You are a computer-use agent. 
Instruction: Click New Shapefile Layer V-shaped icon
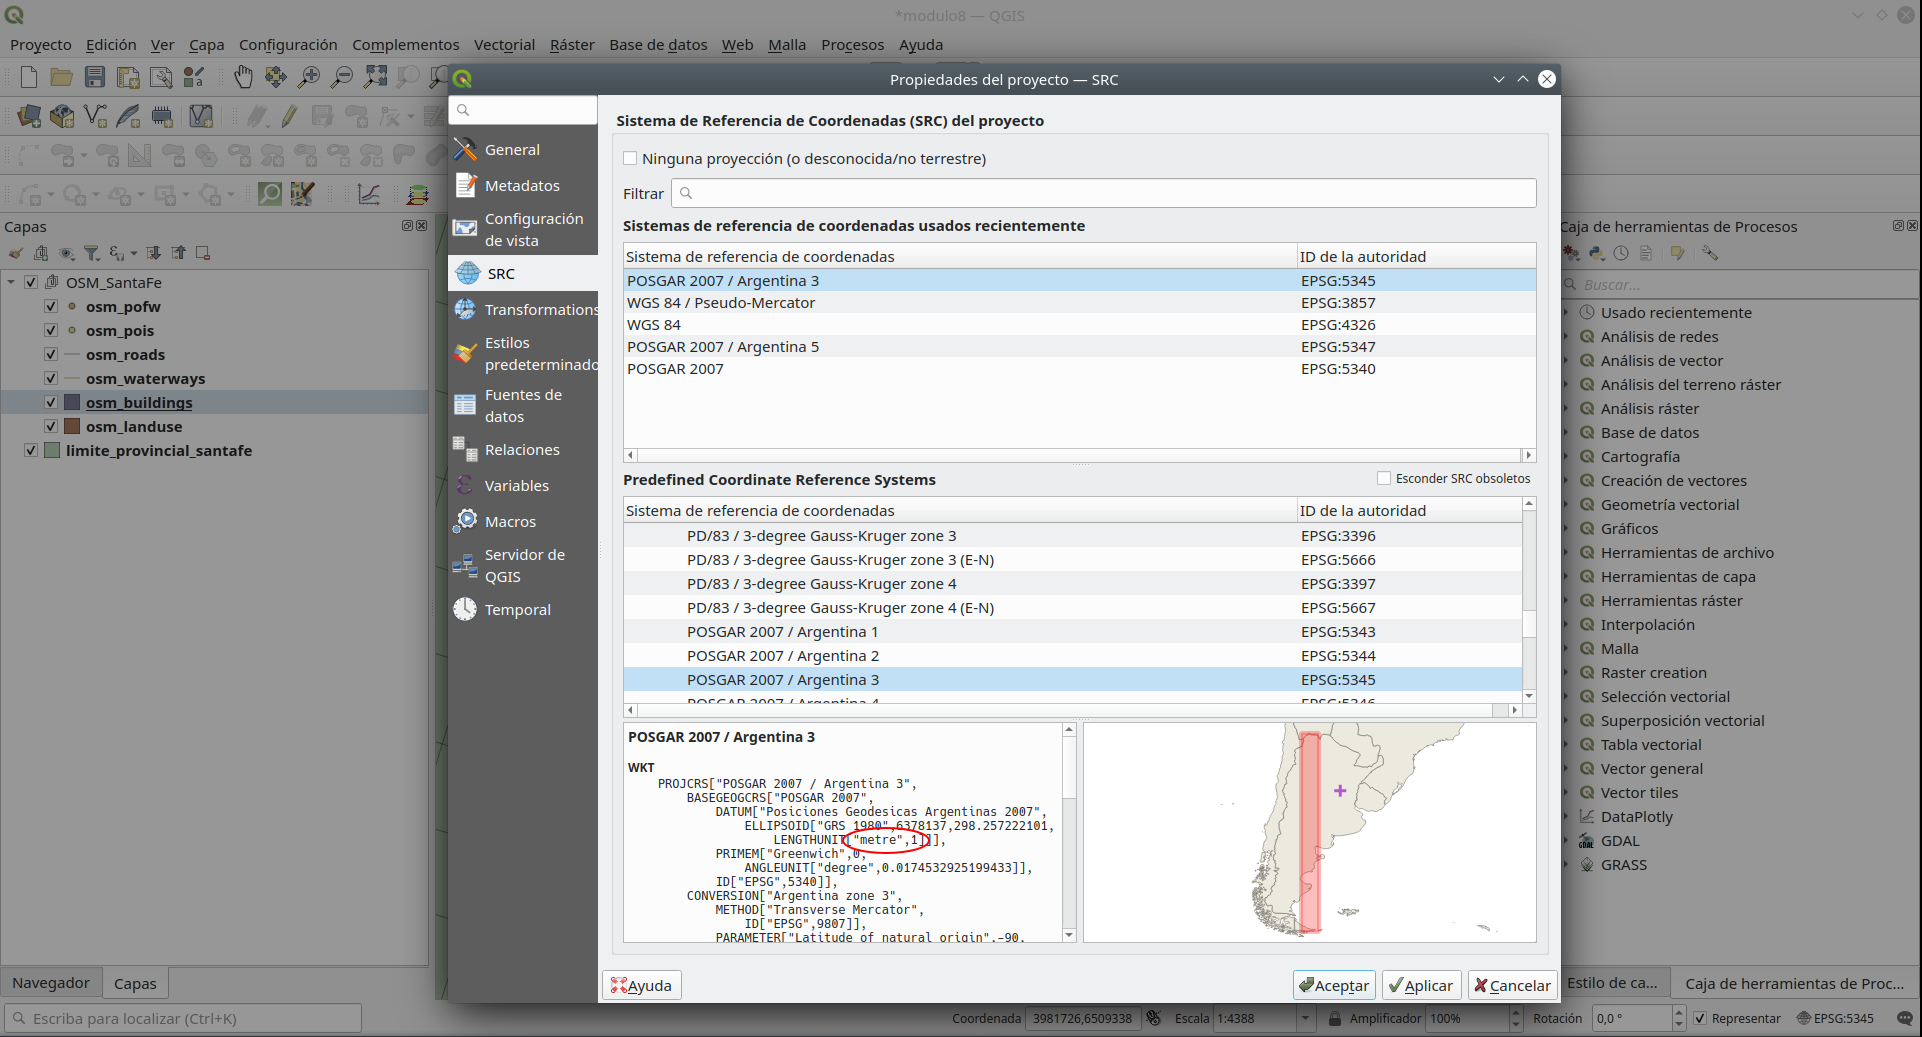[95, 116]
